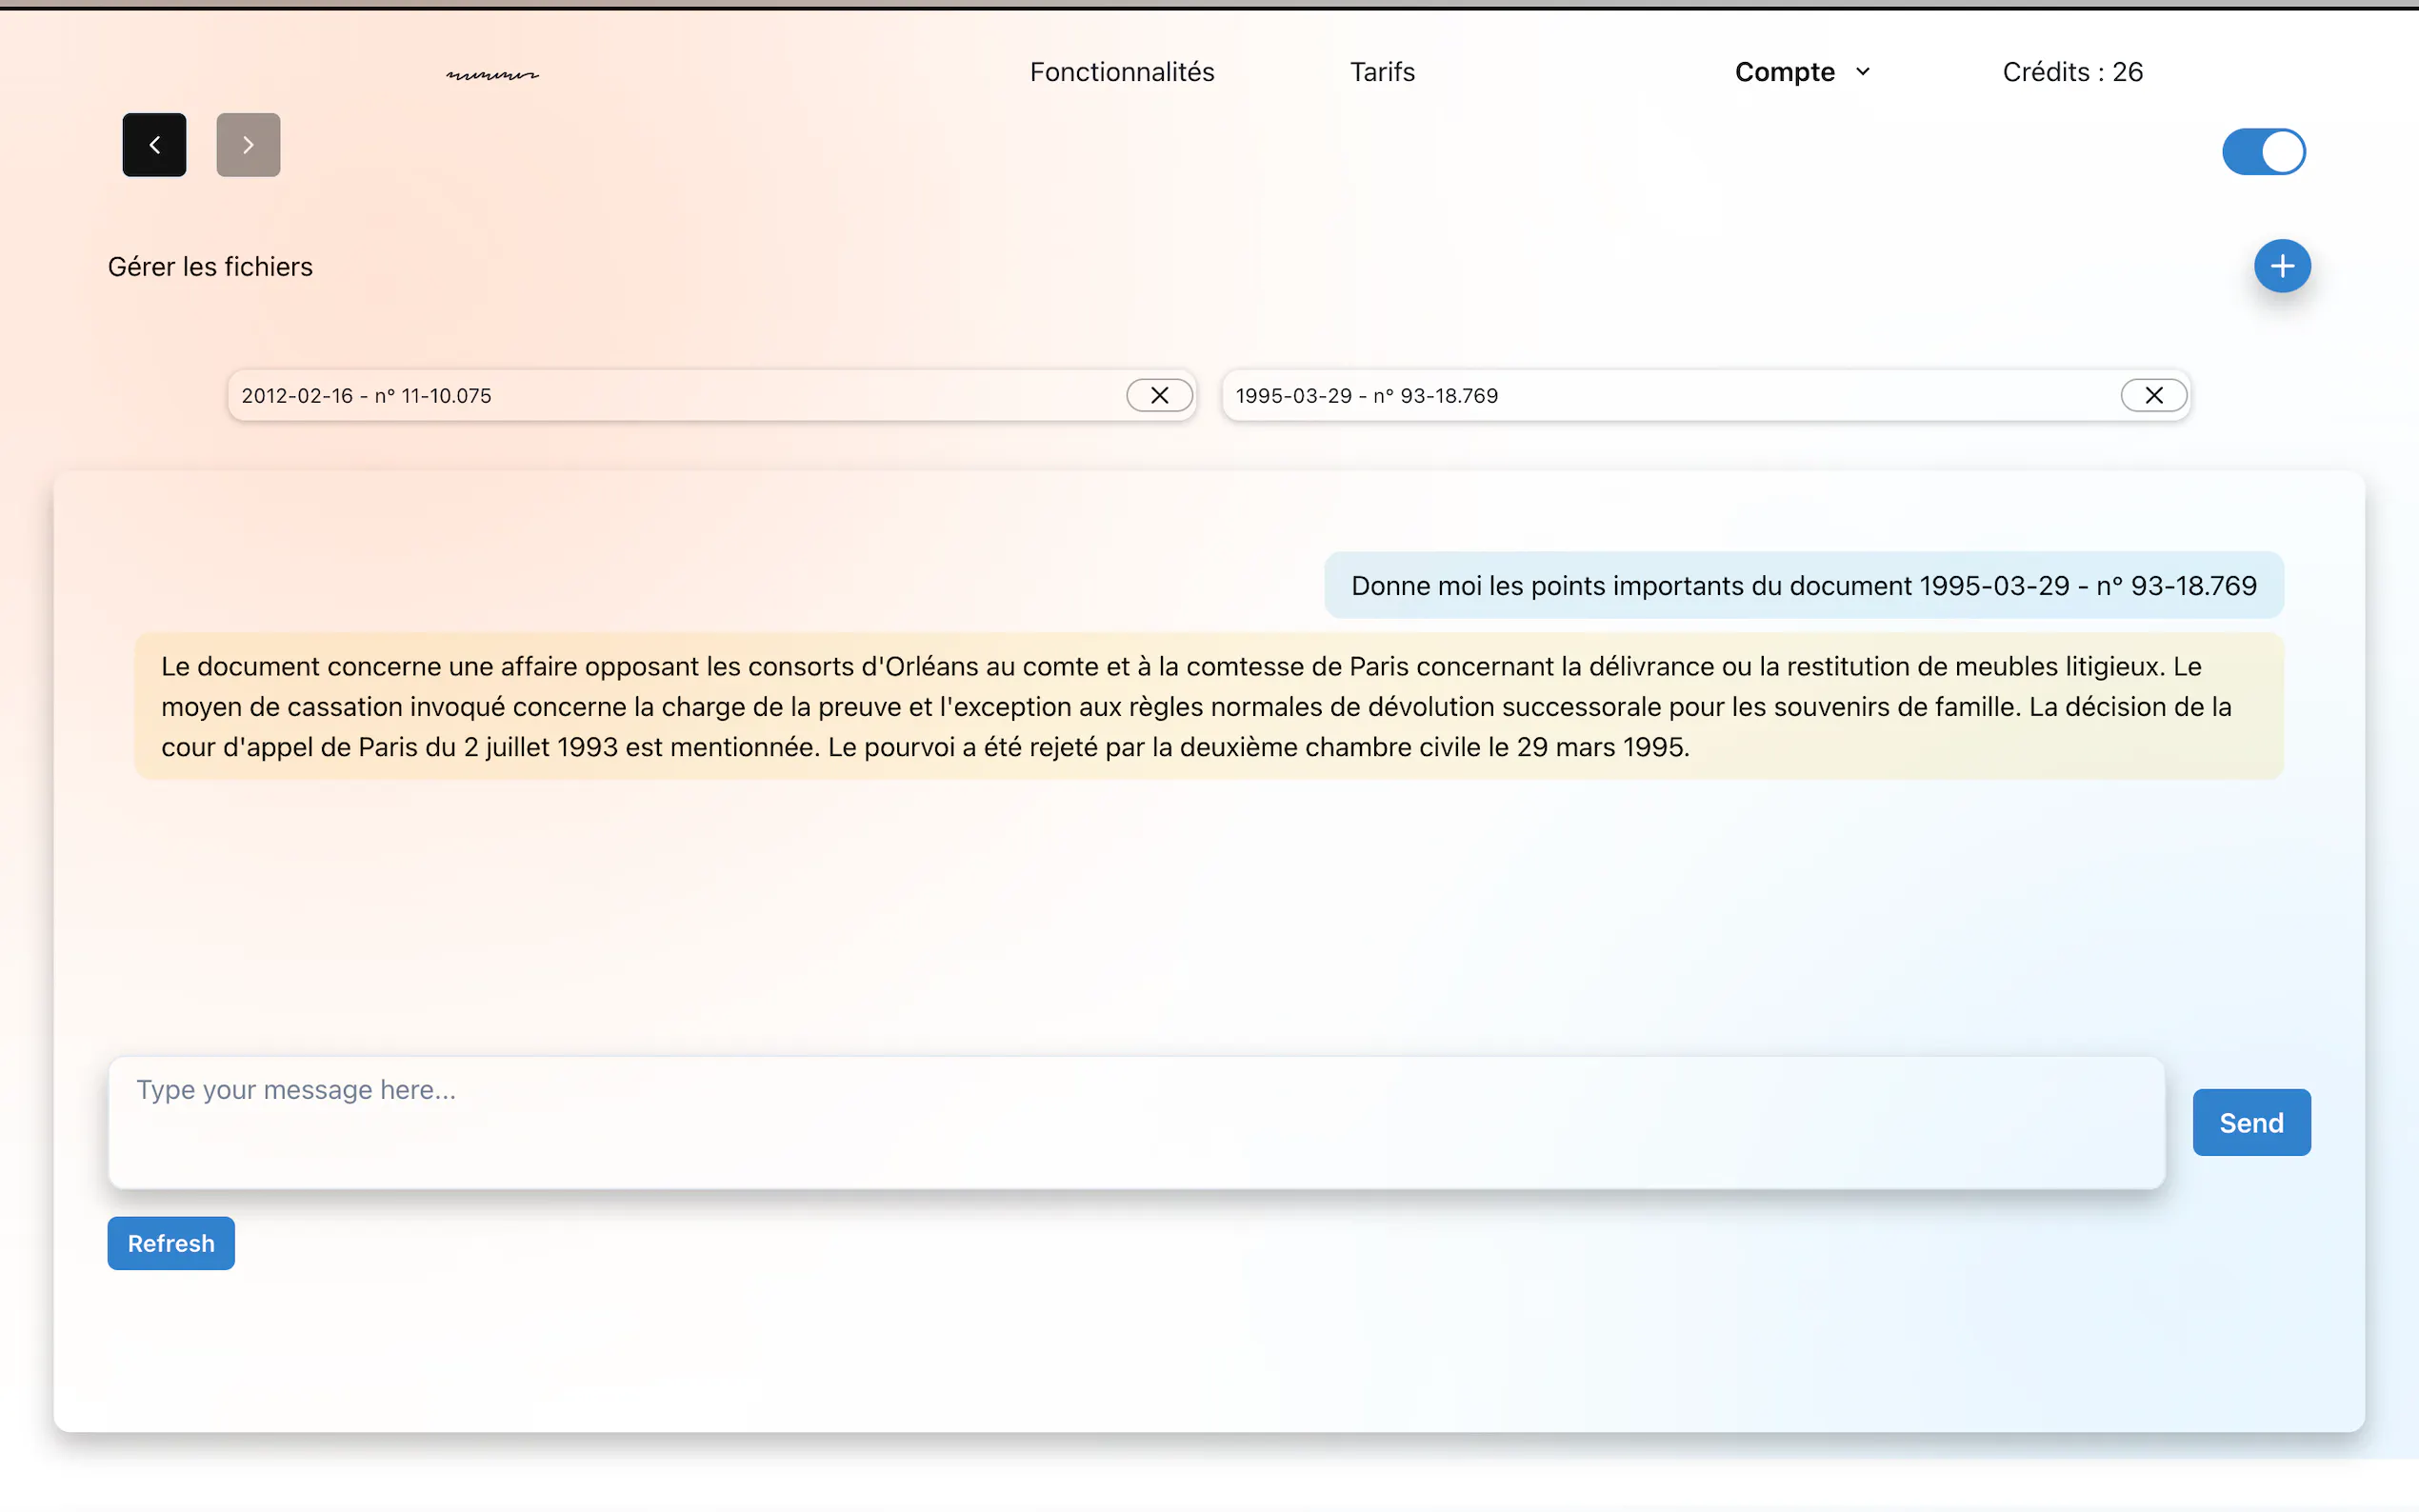2419x1512 pixels.
Task: Remove the file 1995-03-29 - n° 93-18.769
Action: click(2153, 395)
